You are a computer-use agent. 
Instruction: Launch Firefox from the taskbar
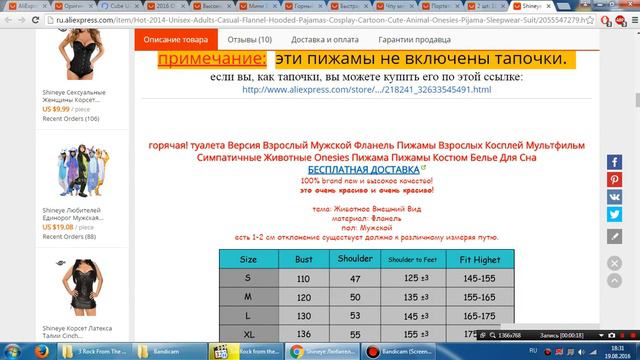[41, 351]
